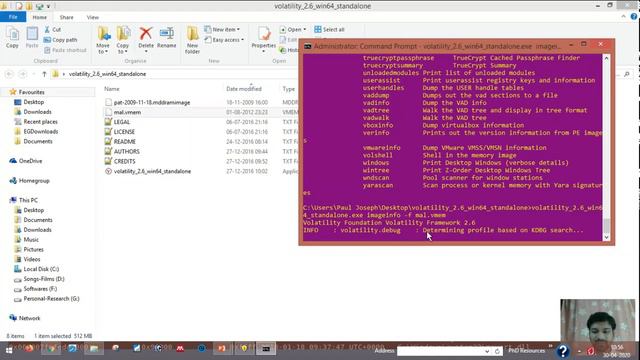Open Desktop under Favourites
Image resolution: width=640 pixels, height=360 pixels.
(x=29, y=102)
